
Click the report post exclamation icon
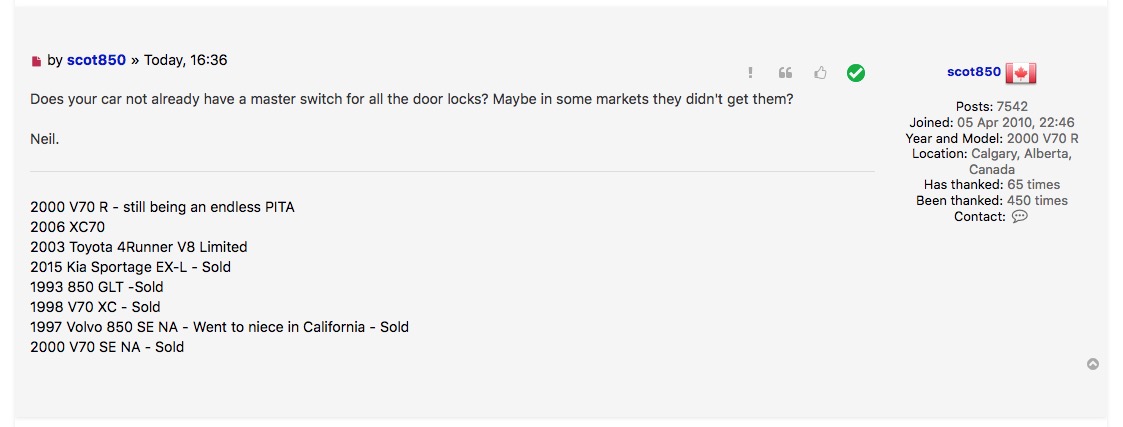coord(750,73)
